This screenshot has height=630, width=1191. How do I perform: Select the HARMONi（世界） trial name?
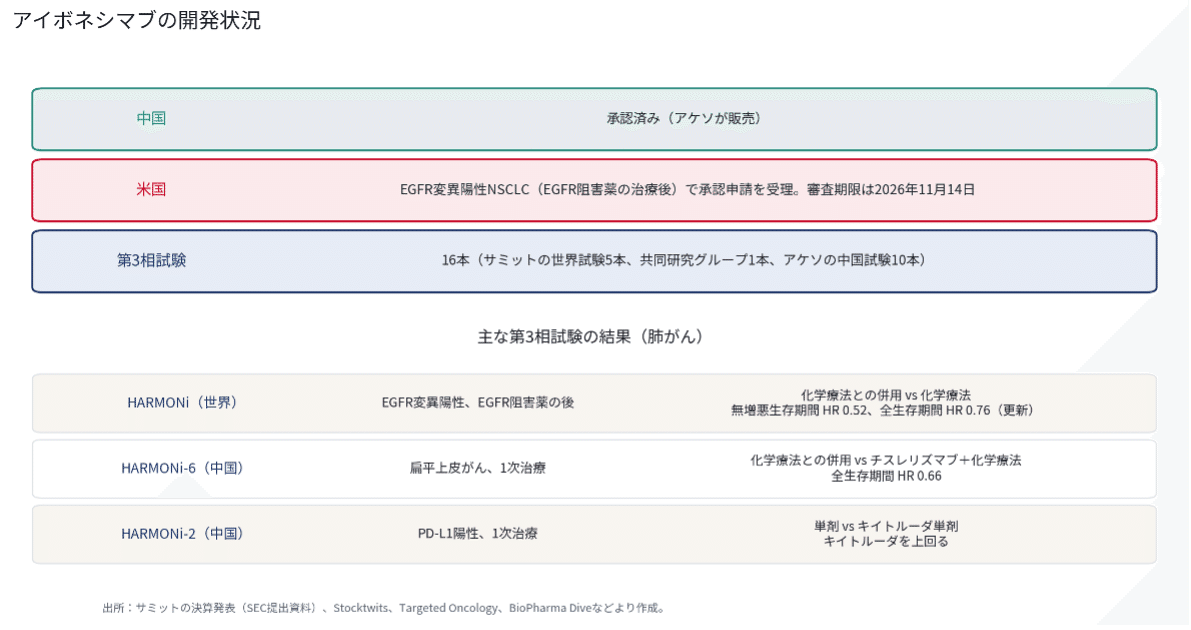click(182, 402)
